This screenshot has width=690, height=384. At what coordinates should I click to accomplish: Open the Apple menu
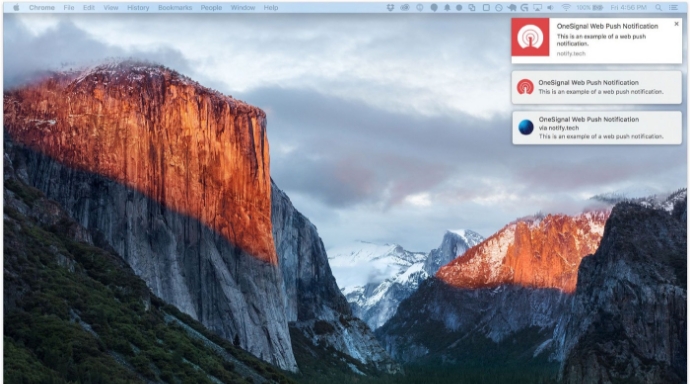[x=16, y=7]
